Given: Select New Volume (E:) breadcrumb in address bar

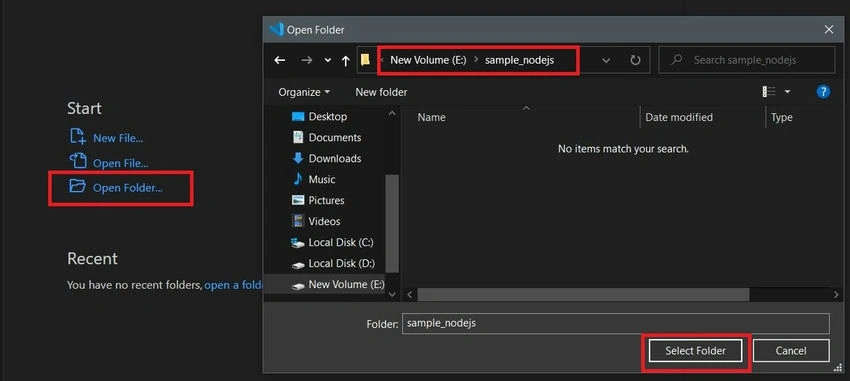Looking at the screenshot, I should [x=428, y=60].
